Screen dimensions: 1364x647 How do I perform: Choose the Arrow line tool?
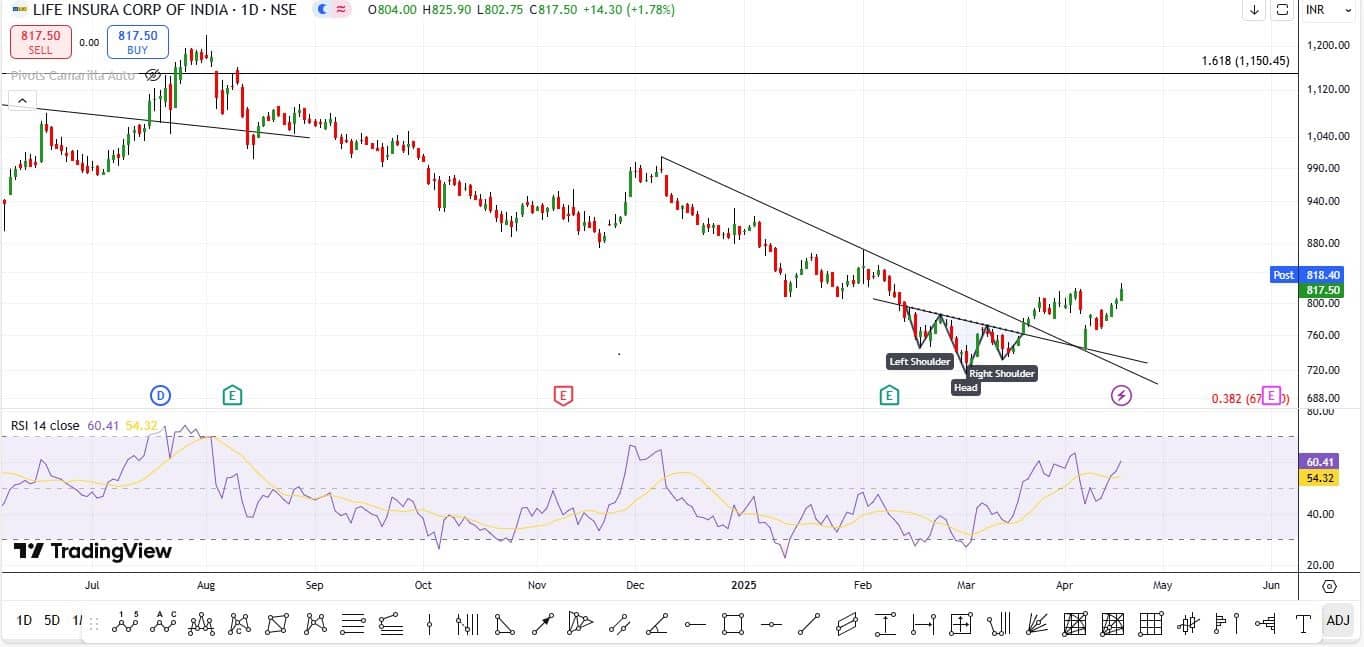[x=543, y=624]
